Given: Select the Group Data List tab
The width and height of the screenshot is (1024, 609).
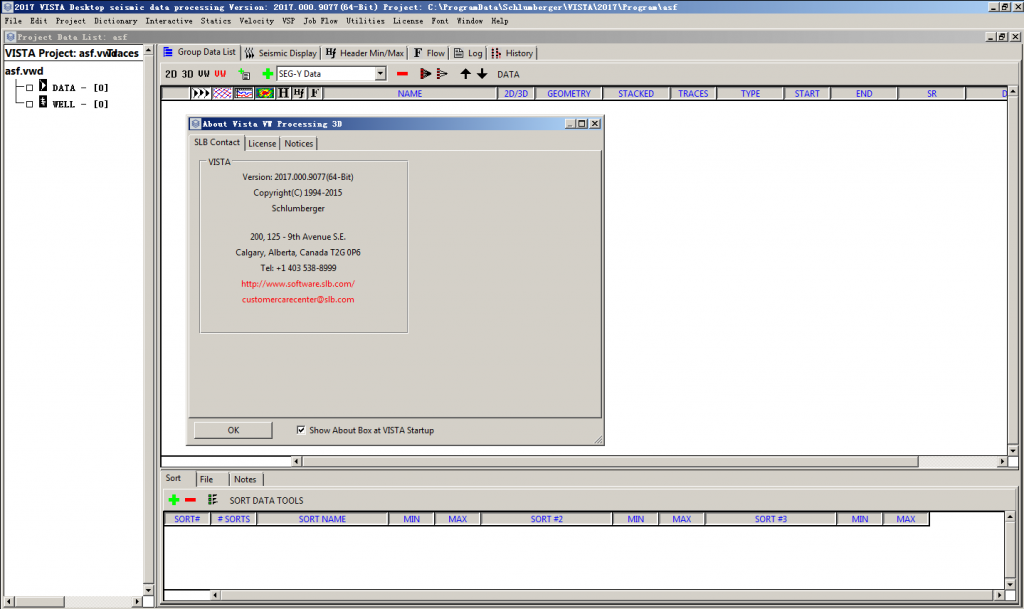Looking at the screenshot, I should coord(199,52).
